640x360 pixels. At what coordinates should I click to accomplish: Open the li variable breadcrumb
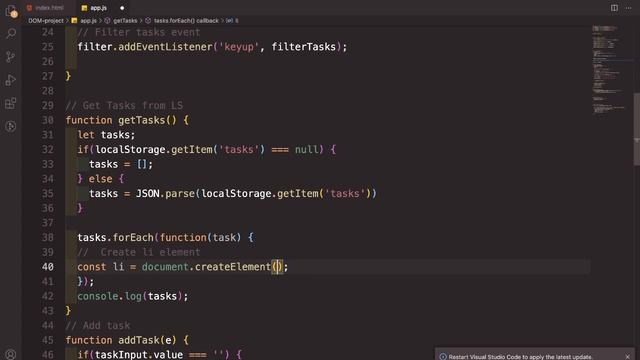(x=233, y=20)
